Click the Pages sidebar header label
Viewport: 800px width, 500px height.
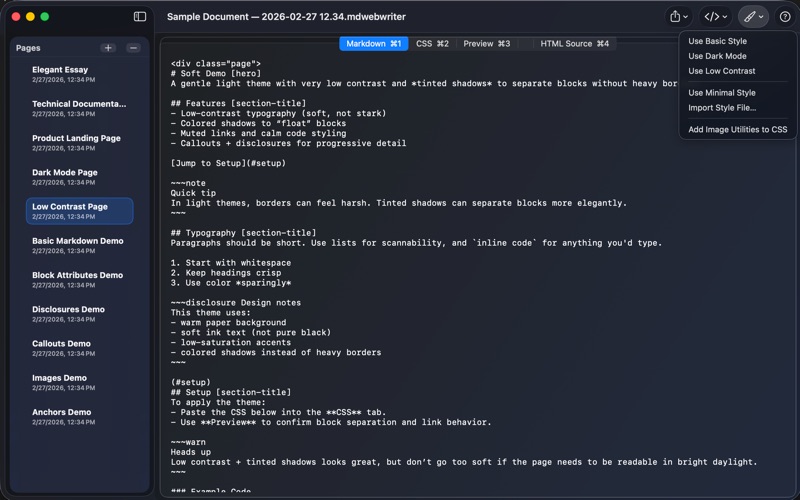click(28, 48)
